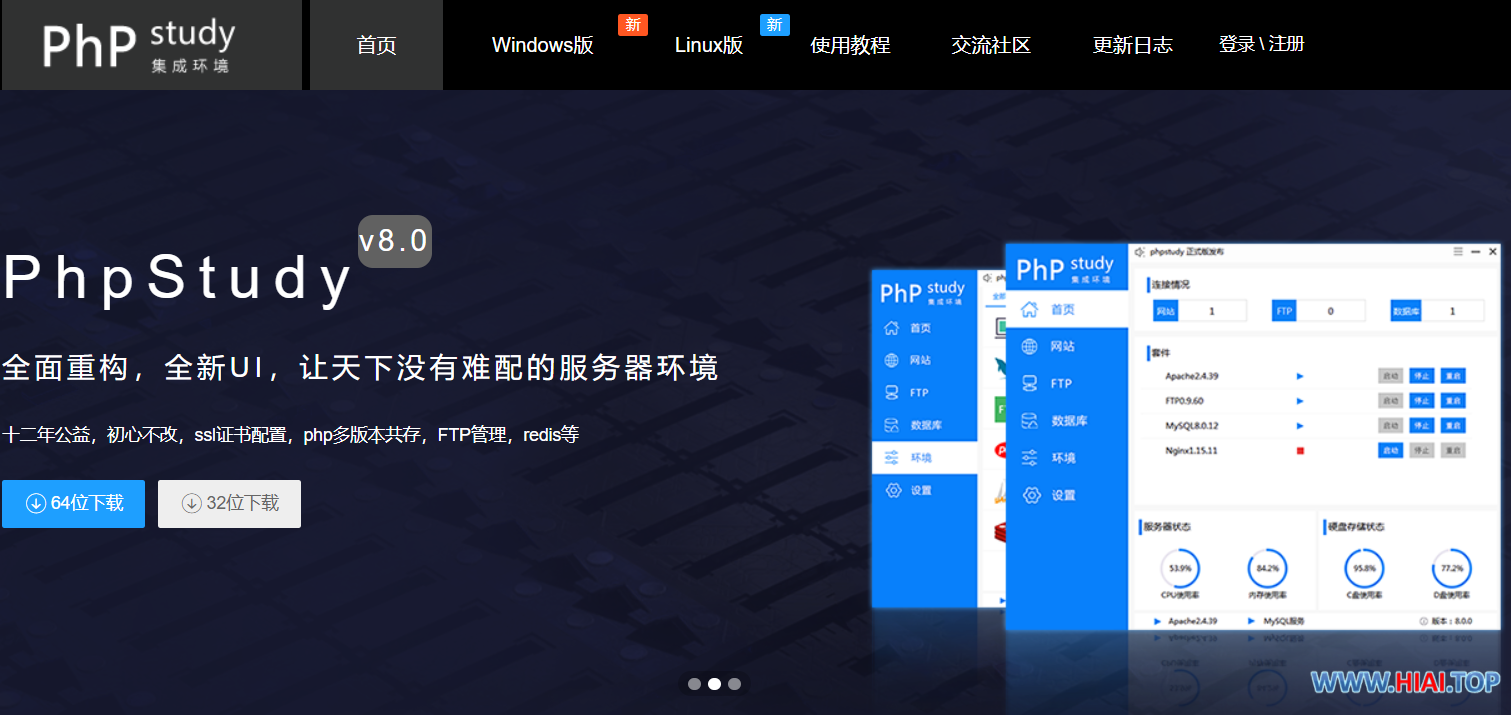Viewport: 1511px width, 715px height.
Task: Click the subtitle starting 十二年公益，初心不改
Action: coord(290,435)
